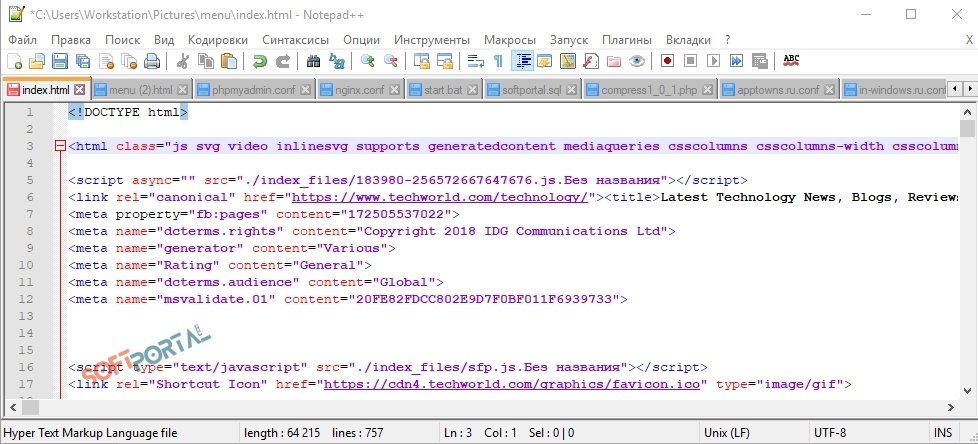This screenshot has height=444, width=978.
Task: Click the Copy toolbar icon
Action: click(x=206, y=61)
